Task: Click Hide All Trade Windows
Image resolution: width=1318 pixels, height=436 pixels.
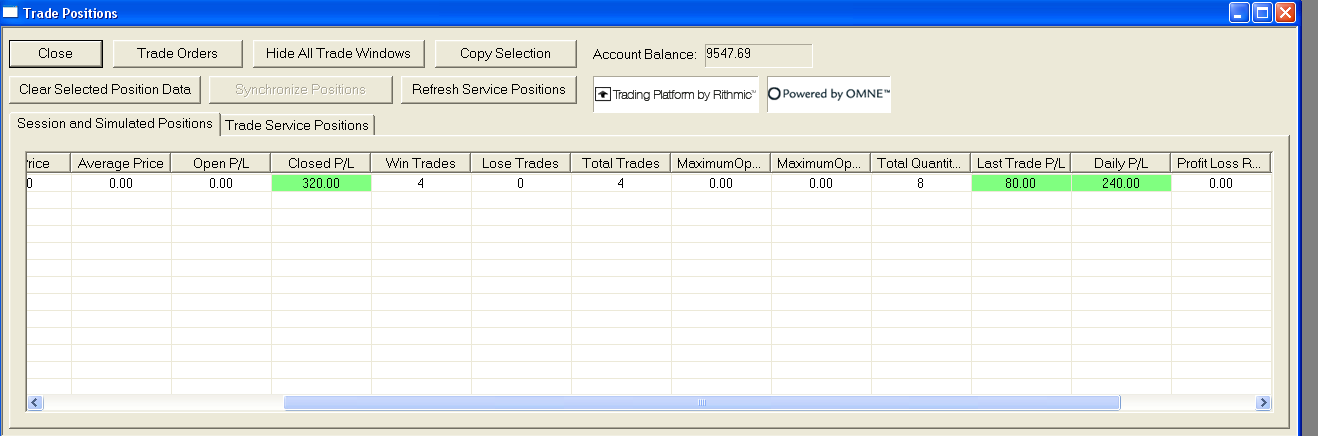Action: (x=338, y=53)
